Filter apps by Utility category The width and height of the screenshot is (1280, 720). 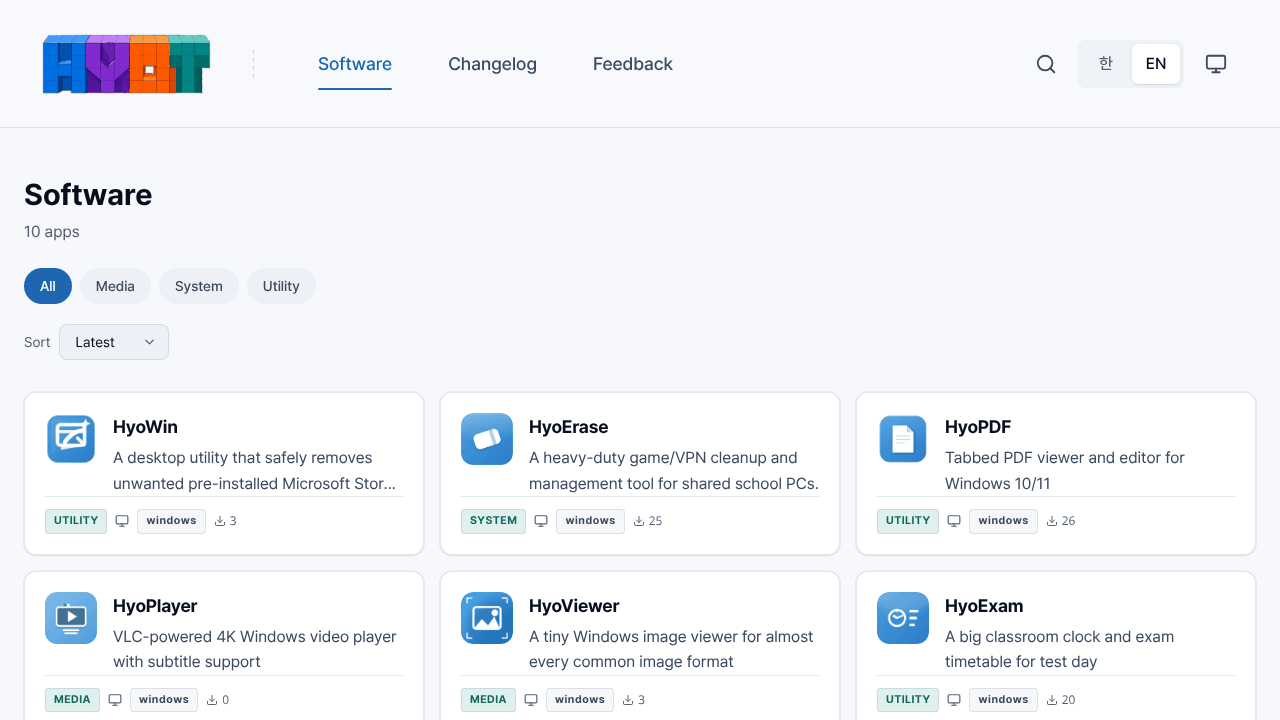pyautogui.click(x=281, y=286)
